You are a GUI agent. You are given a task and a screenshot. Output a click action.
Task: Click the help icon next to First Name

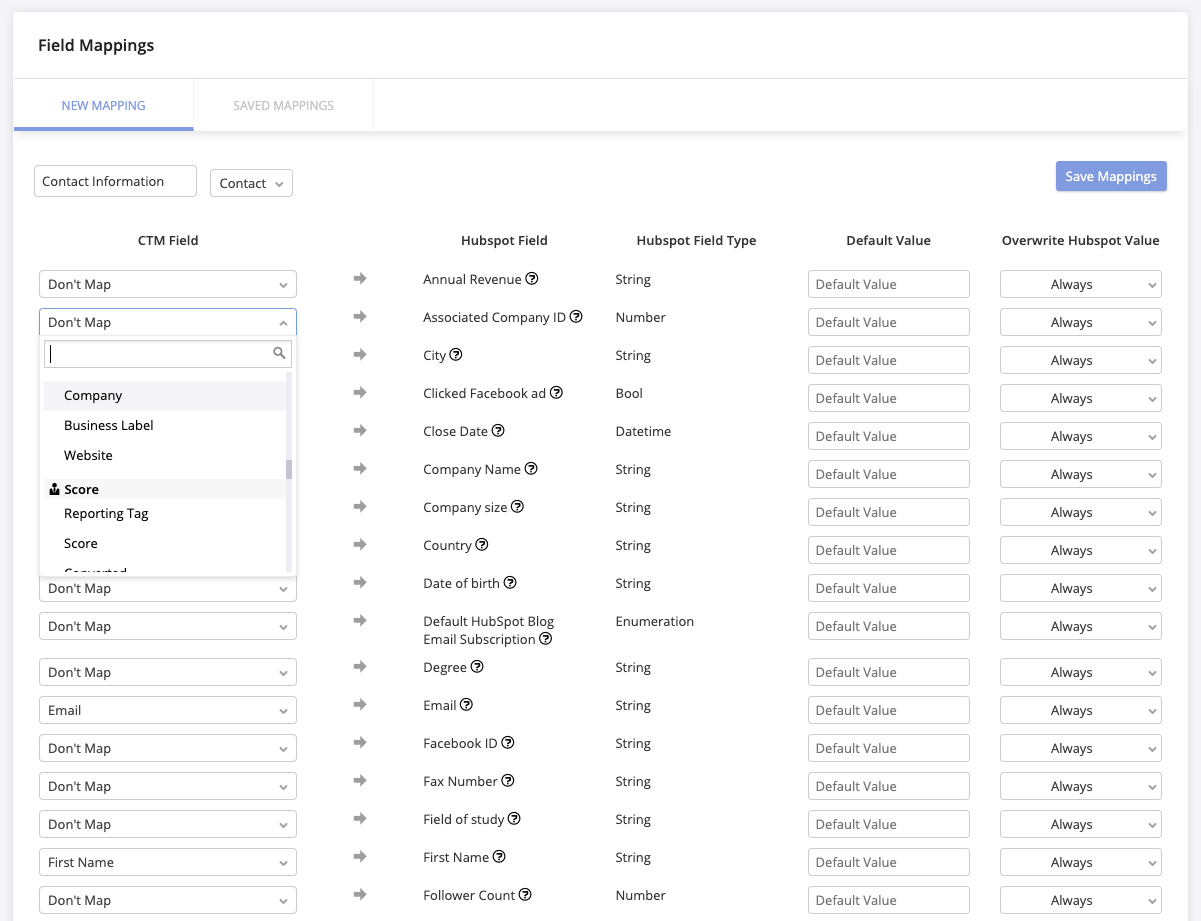coord(502,856)
